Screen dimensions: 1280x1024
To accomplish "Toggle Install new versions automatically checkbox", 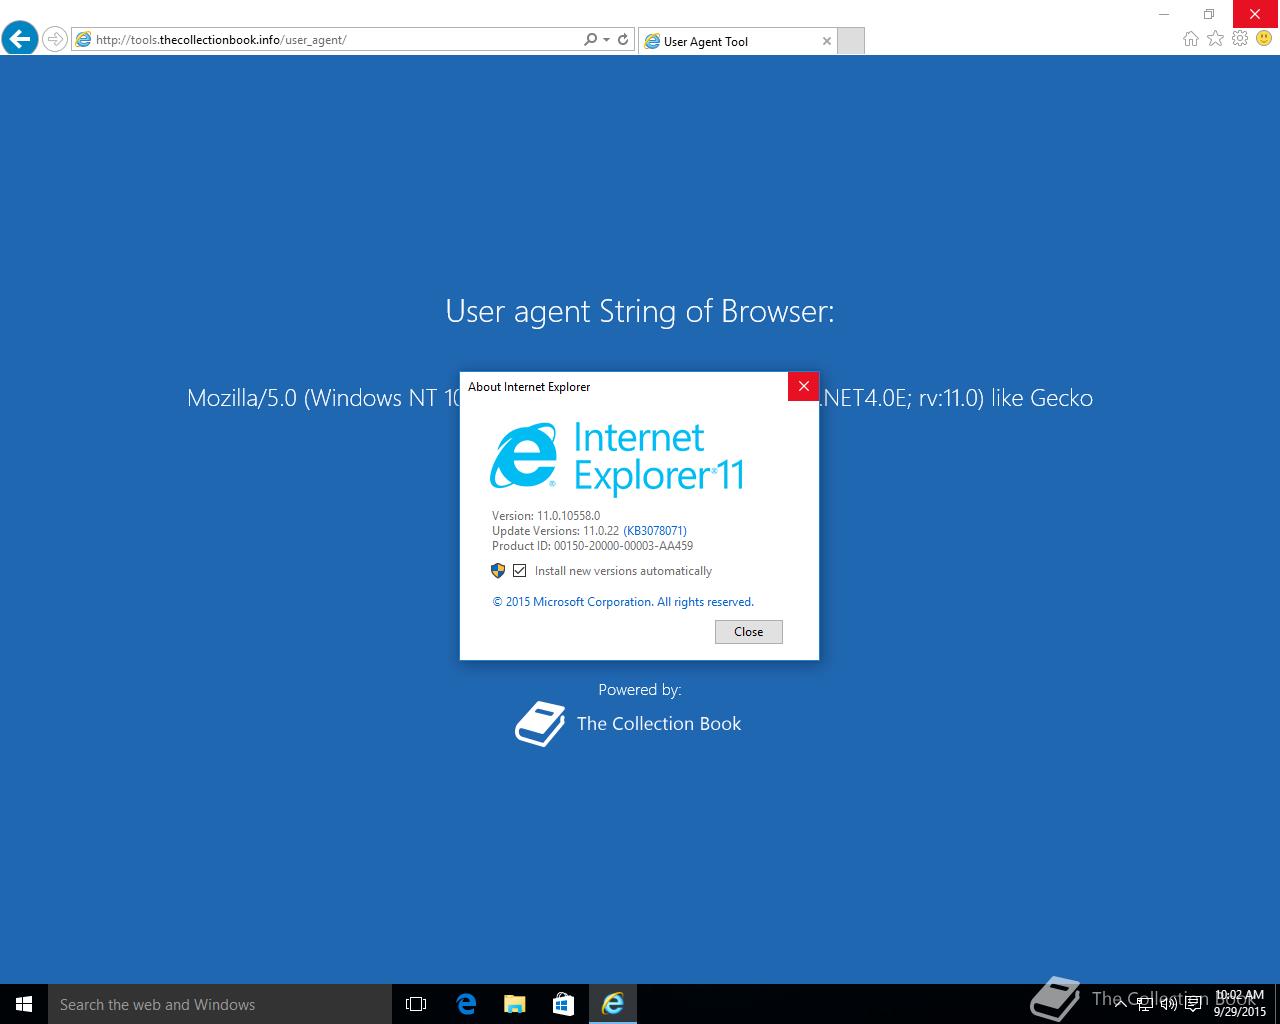I will 519,571.
